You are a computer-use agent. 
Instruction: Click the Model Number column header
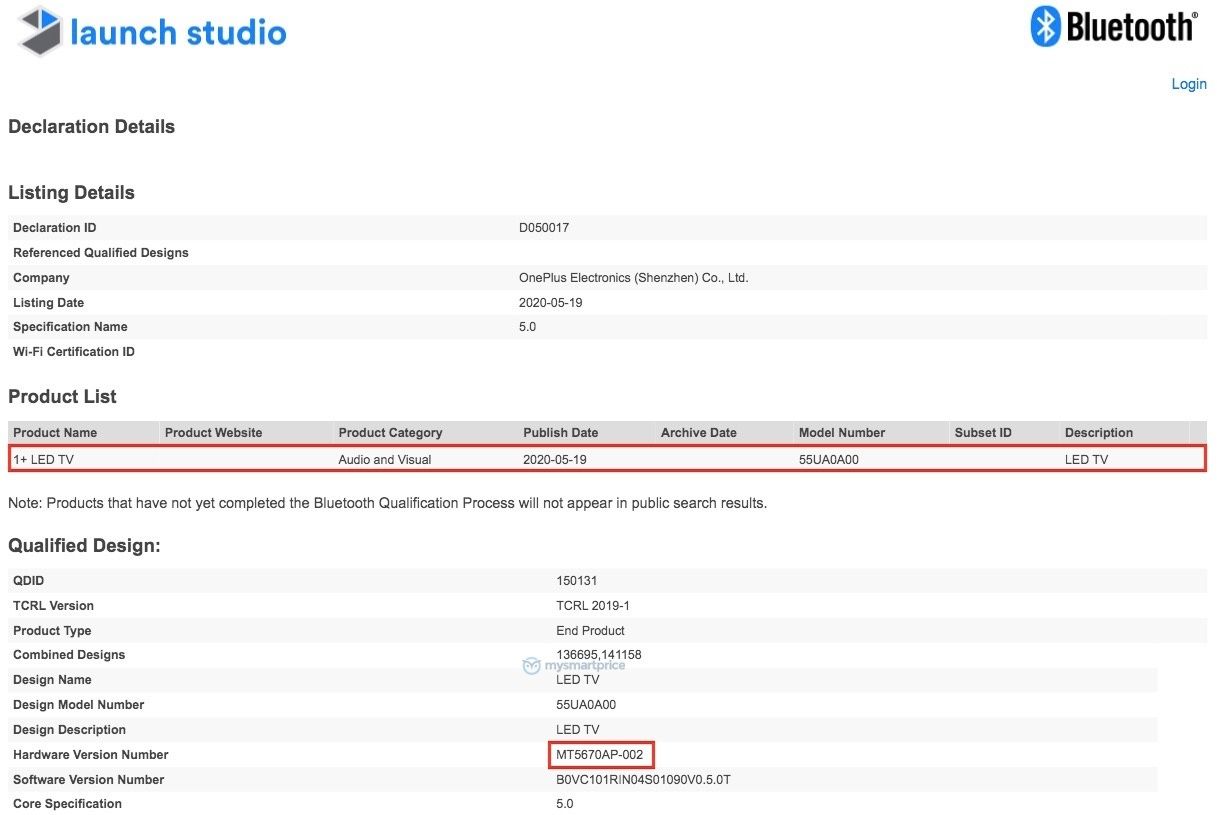(841, 433)
